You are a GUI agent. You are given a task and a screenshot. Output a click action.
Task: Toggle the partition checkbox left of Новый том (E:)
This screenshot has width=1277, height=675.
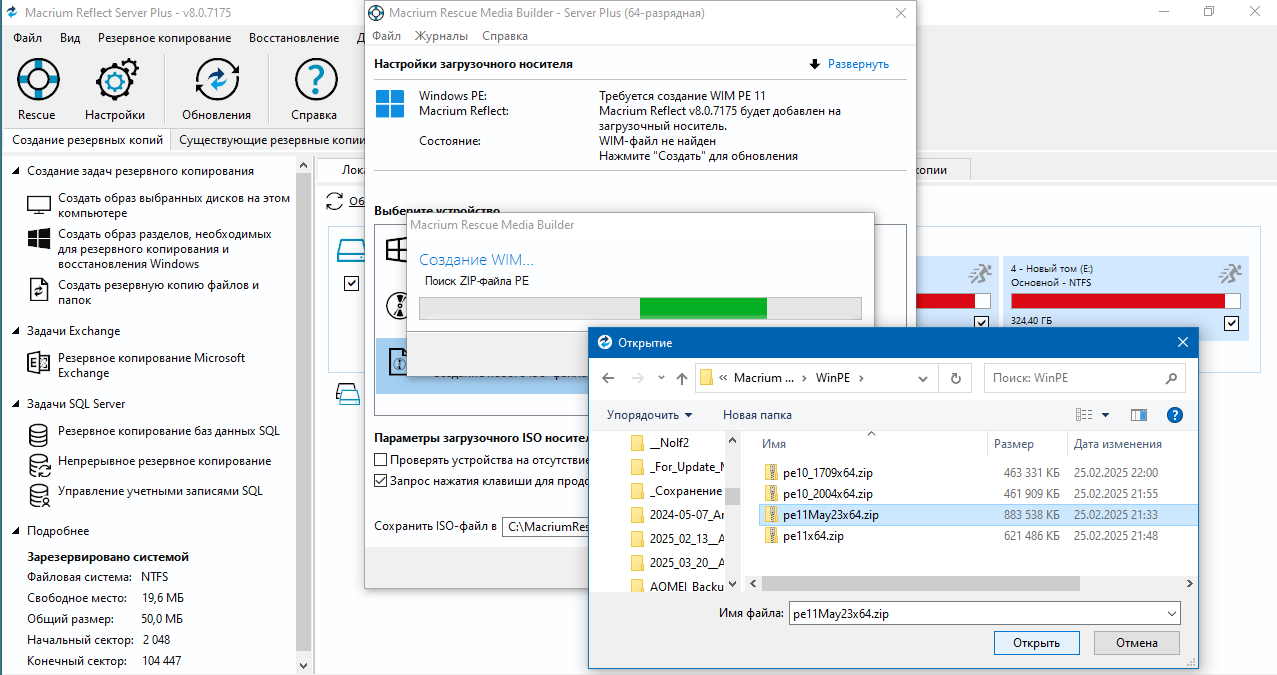[x=981, y=323]
